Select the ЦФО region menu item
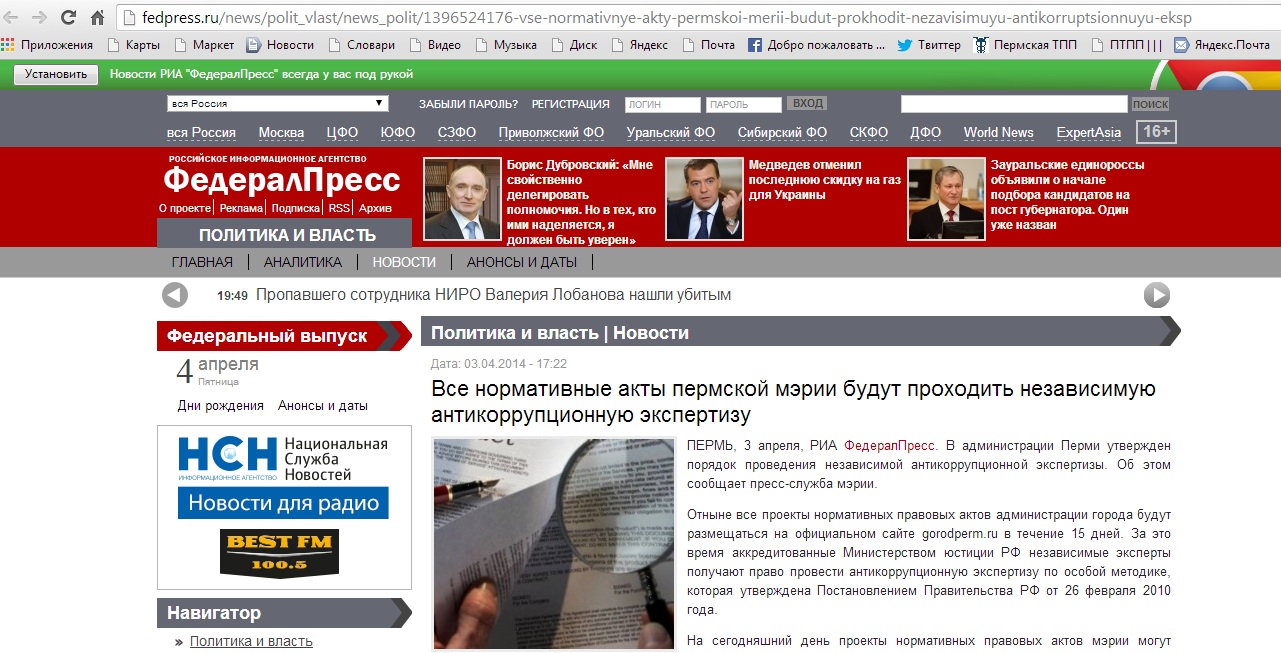 [342, 132]
